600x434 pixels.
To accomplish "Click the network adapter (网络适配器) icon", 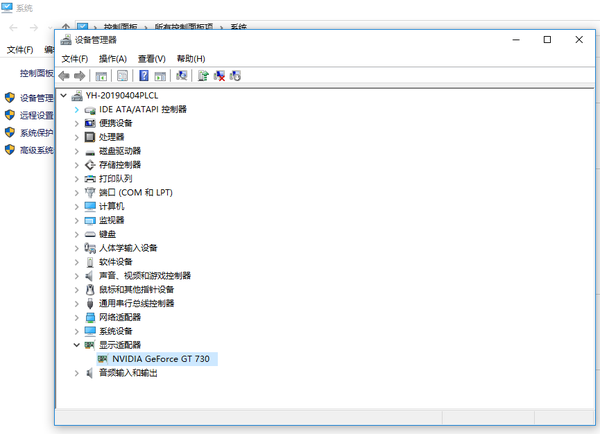I will (90, 317).
